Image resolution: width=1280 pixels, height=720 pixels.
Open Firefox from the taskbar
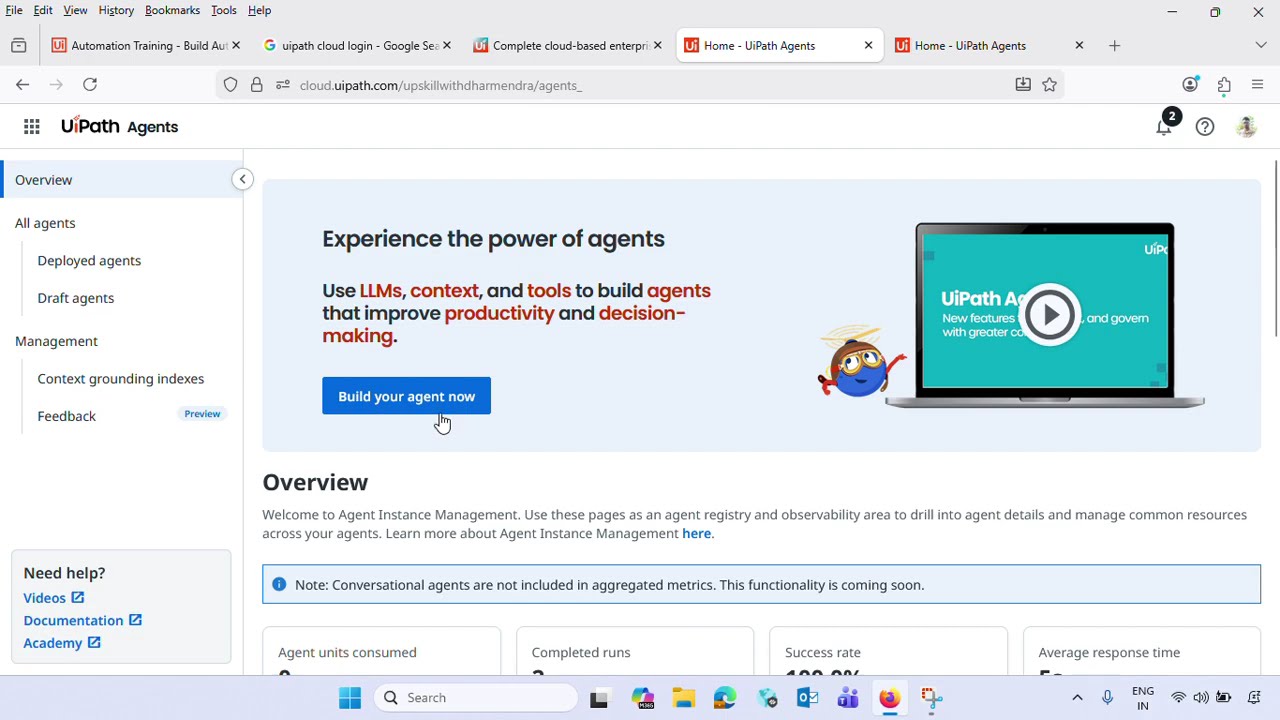889,697
